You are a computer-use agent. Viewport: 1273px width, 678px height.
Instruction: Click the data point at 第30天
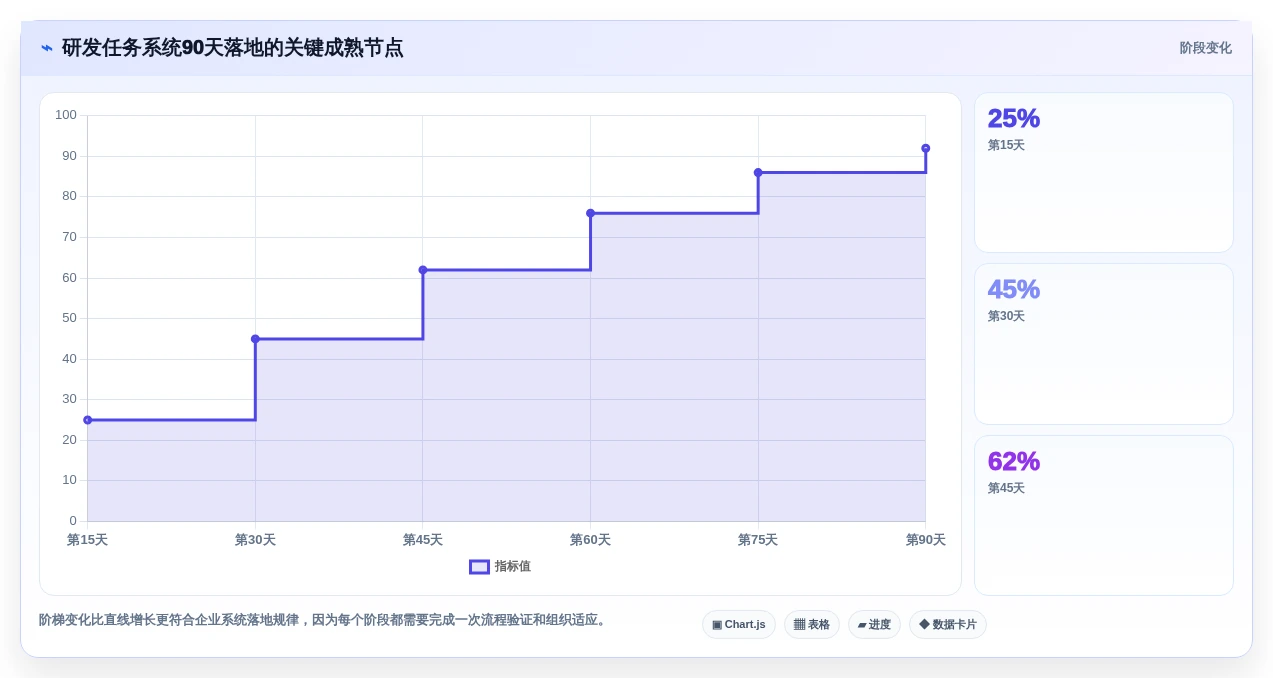[x=255, y=339]
